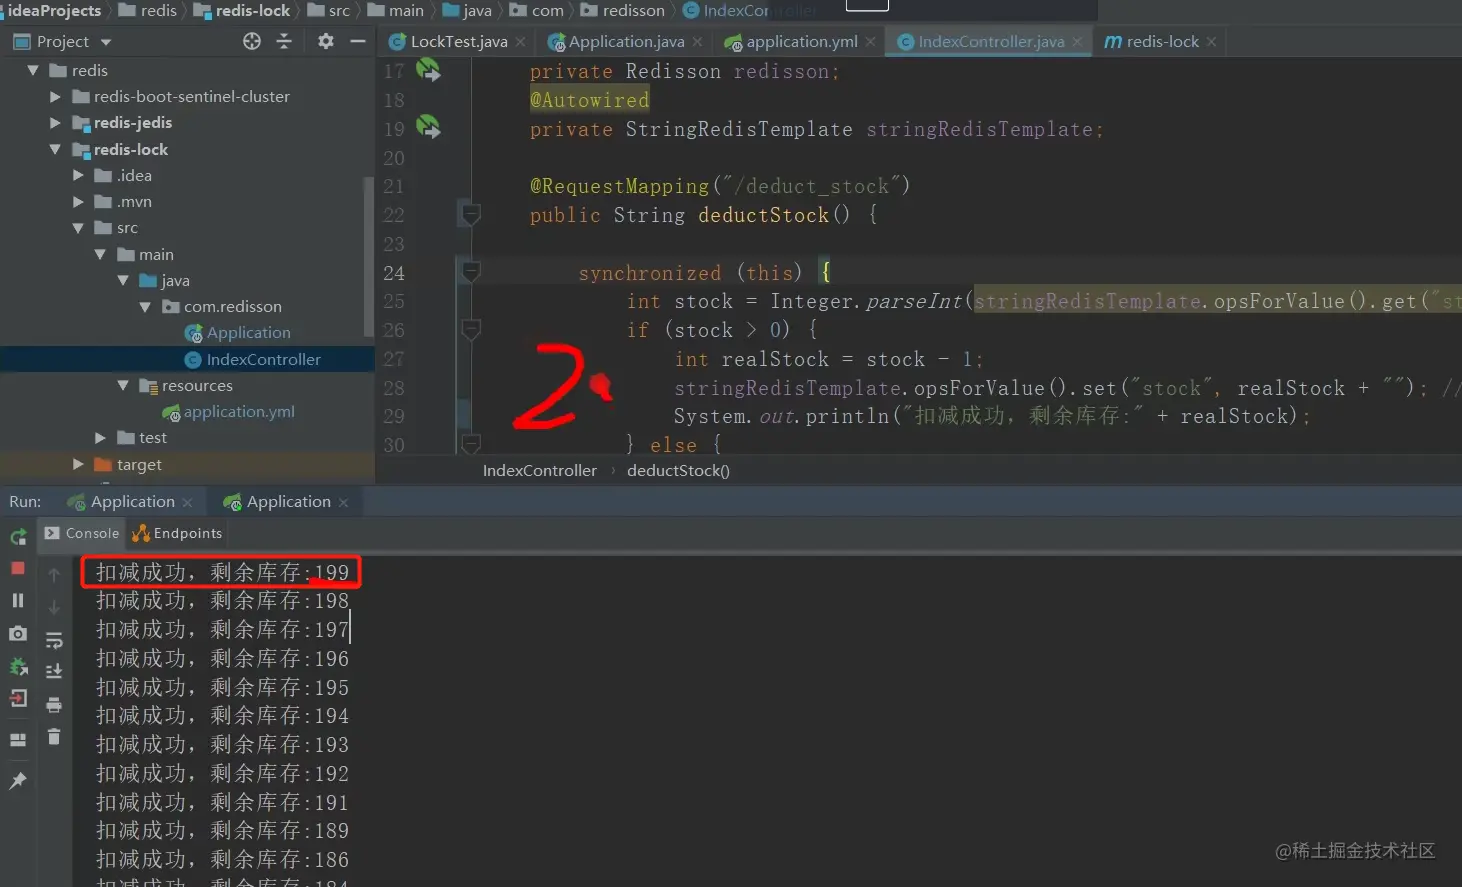Switch to the Endpoints tab

(x=177, y=533)
